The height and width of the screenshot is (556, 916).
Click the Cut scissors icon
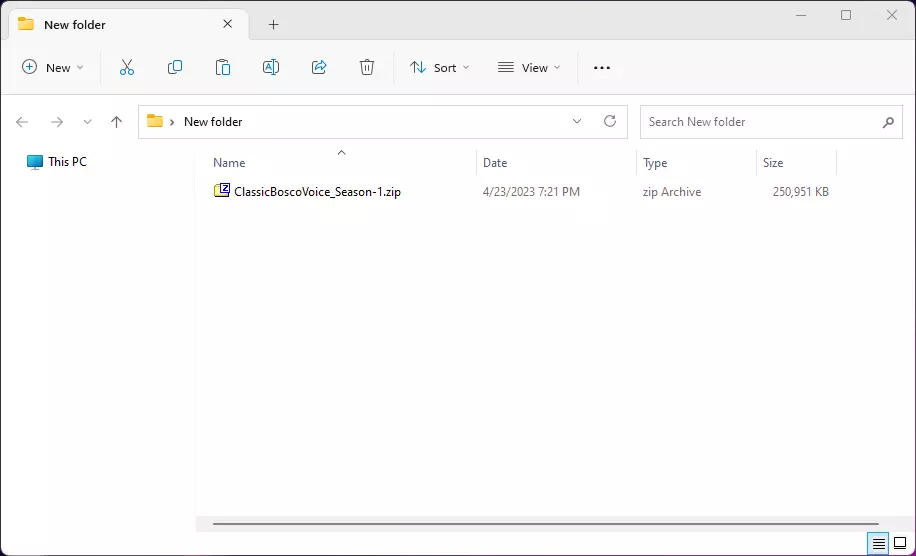click(127, 68)
